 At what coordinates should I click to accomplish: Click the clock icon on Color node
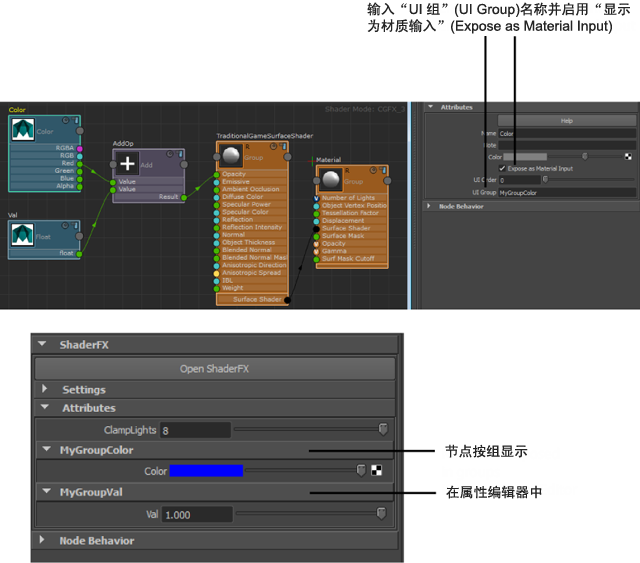[x=65, y=120]
